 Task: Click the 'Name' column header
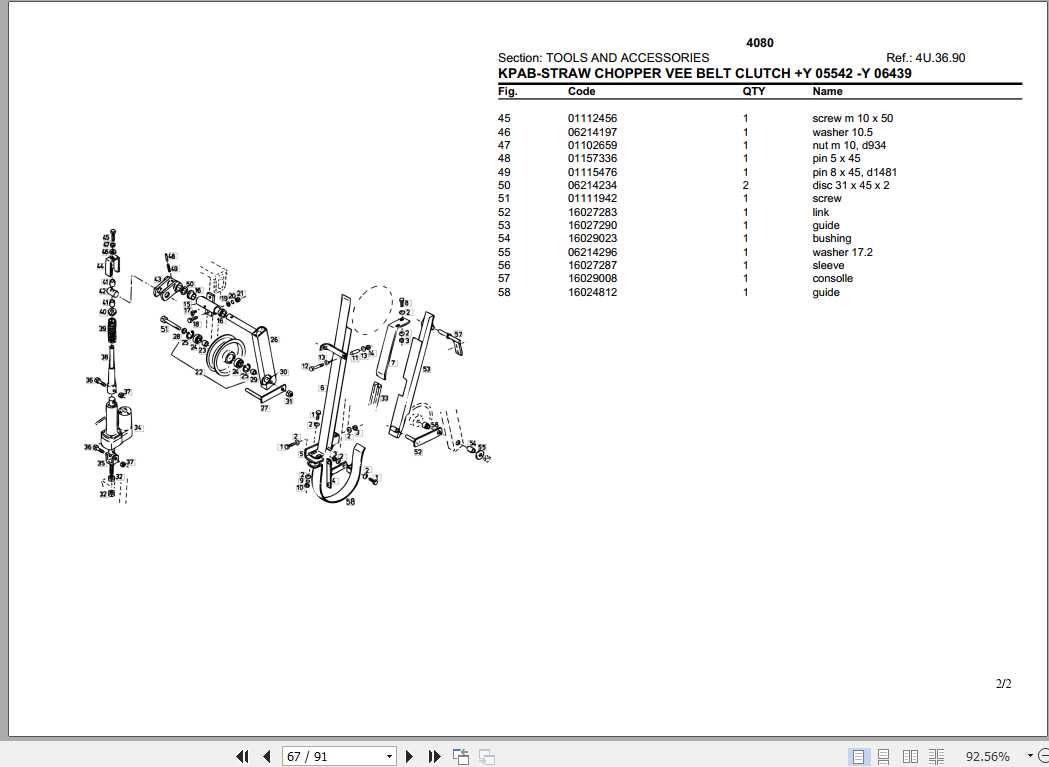pyautogui.click(x=827, y=91)
